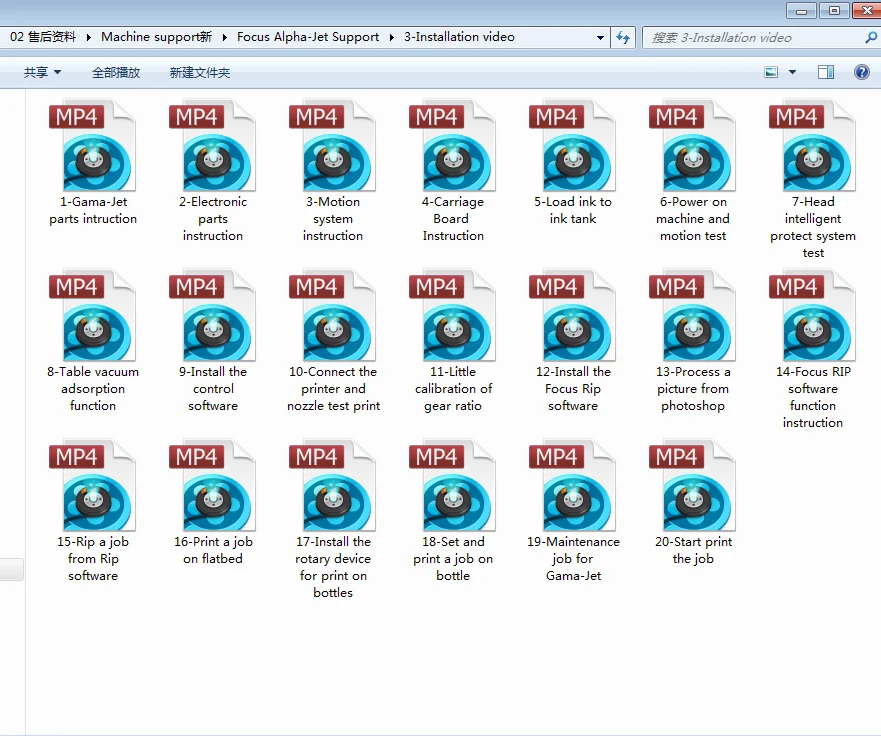Click the 10-Connect the printer and nozzle test print icon
881x736 pixels.
(x=333, y=316)
